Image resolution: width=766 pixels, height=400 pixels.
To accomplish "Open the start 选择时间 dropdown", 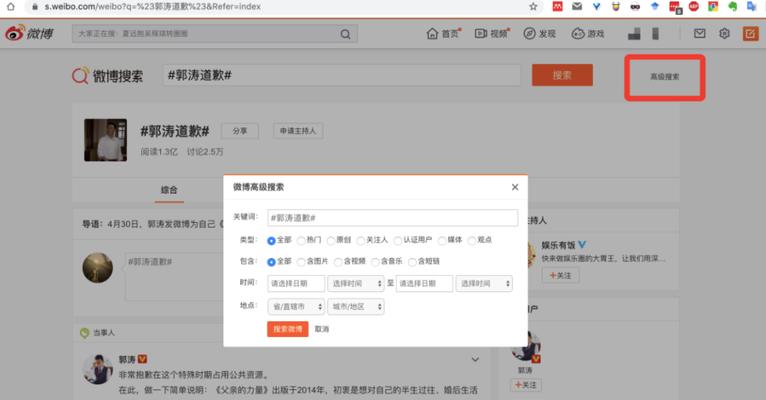I will tap(356, 283).
